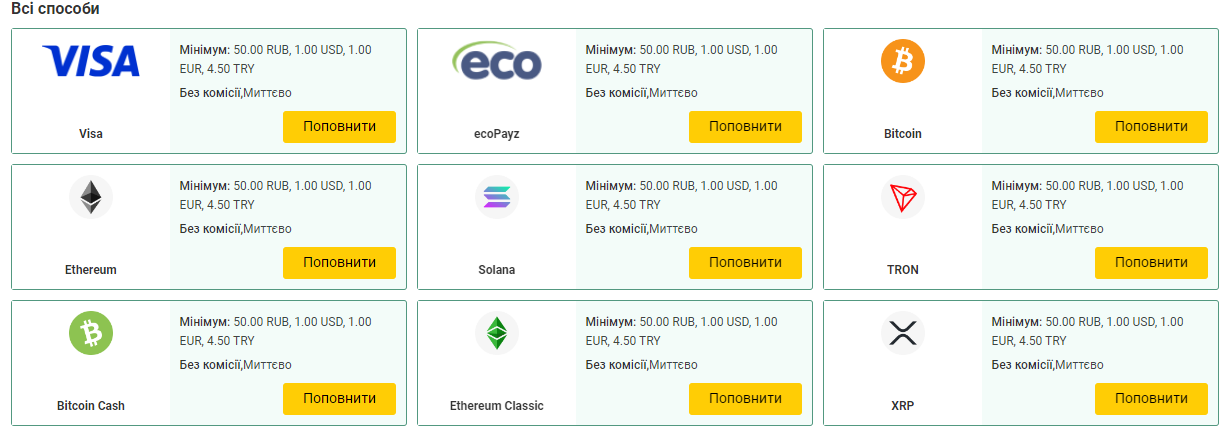Click the Solana logo icon
Screen dimensions: 1226x430
tap(497, 197)
